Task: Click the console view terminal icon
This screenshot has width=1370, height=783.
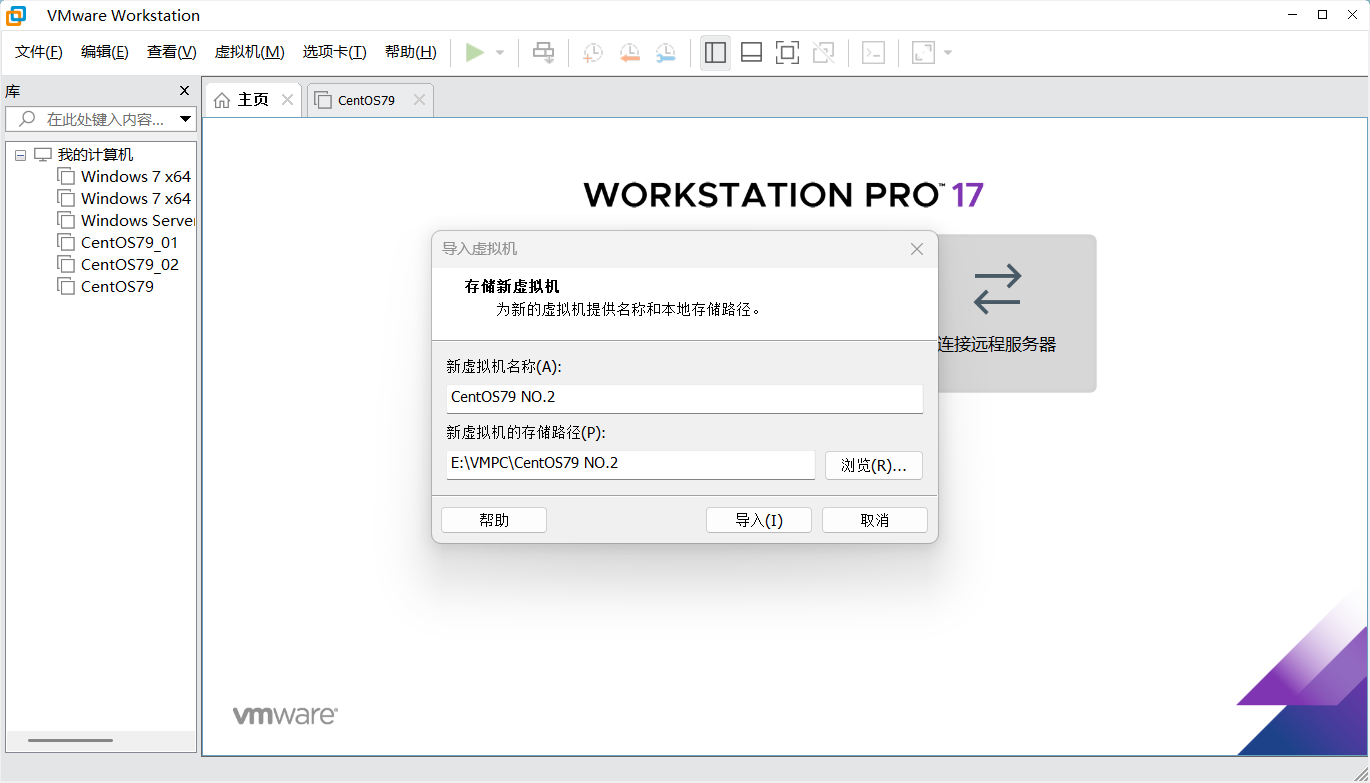Action: 874,53
